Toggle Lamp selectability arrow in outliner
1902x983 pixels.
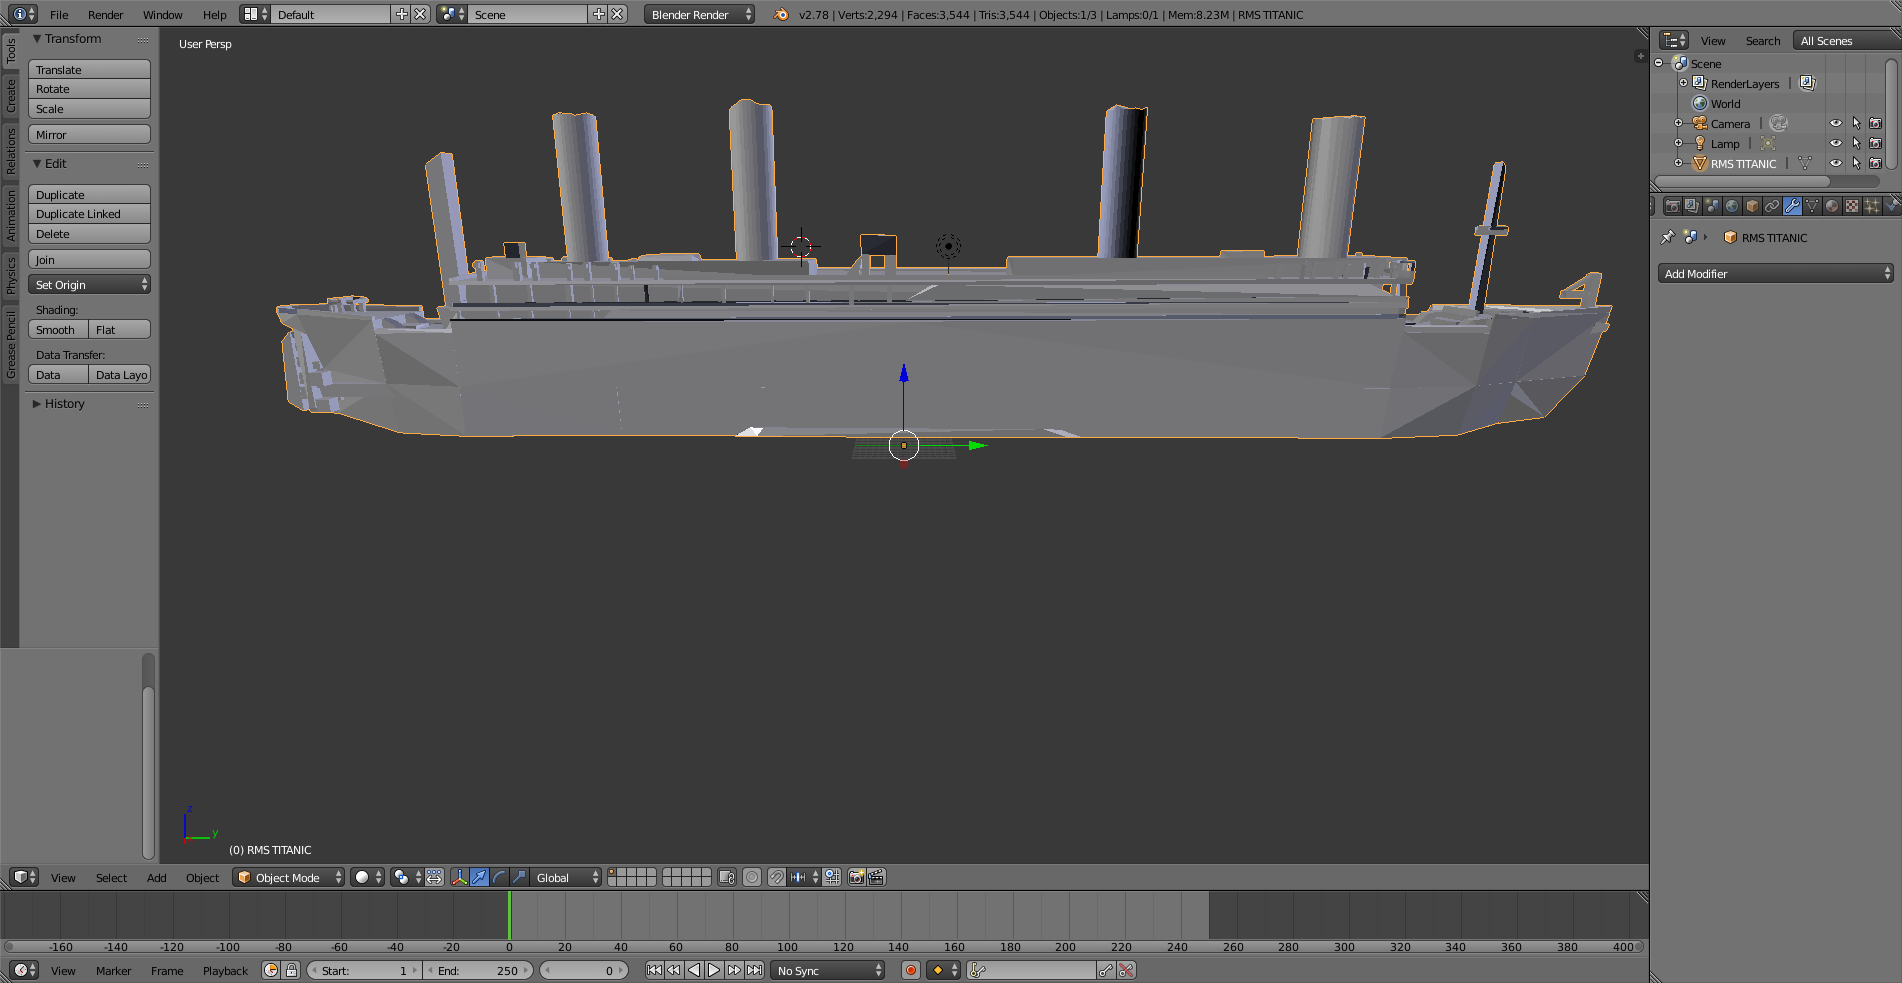click(x=1856, y=143)
